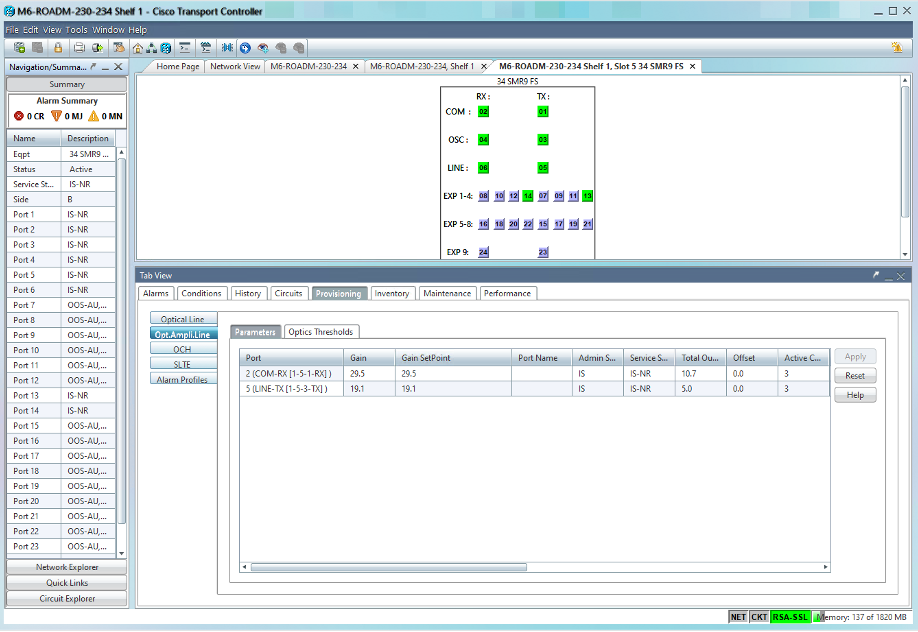918x632 pixels.
Task: Click the globe toolbar icon next to network view
Action: pos(166,48)
